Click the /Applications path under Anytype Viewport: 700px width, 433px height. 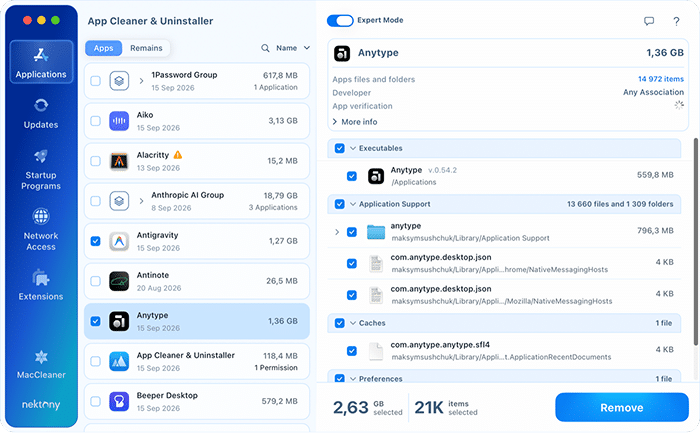tap(414, 183)
